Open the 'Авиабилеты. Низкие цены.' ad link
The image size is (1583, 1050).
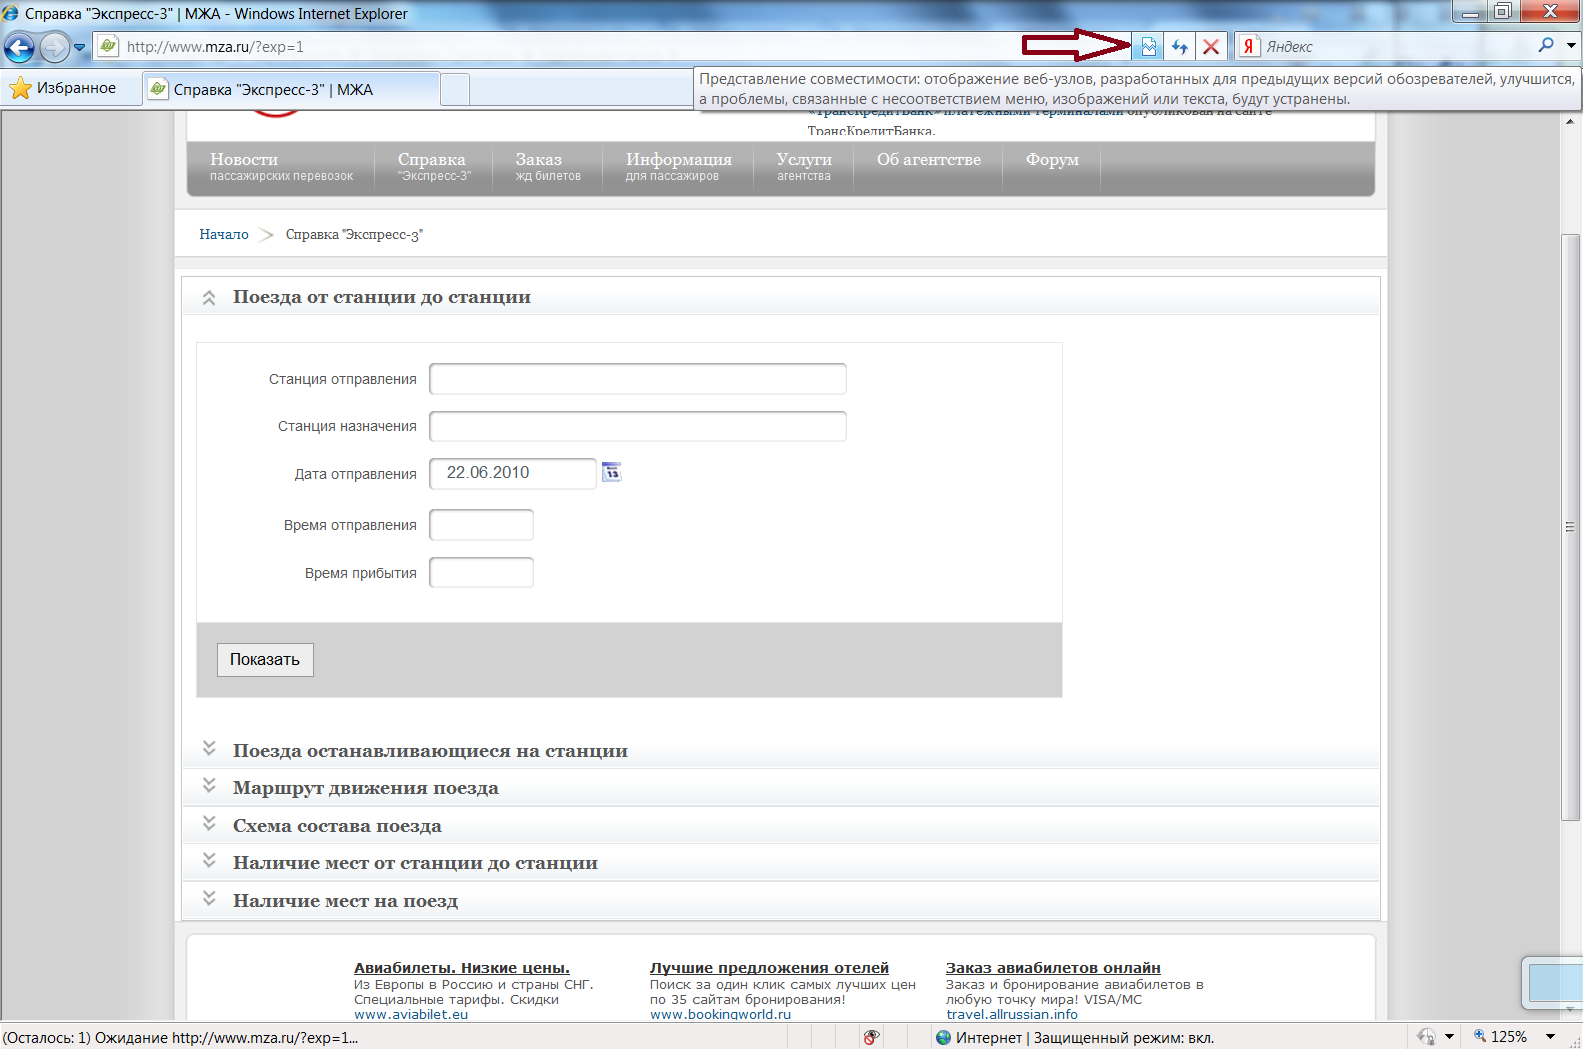point(461,968)
